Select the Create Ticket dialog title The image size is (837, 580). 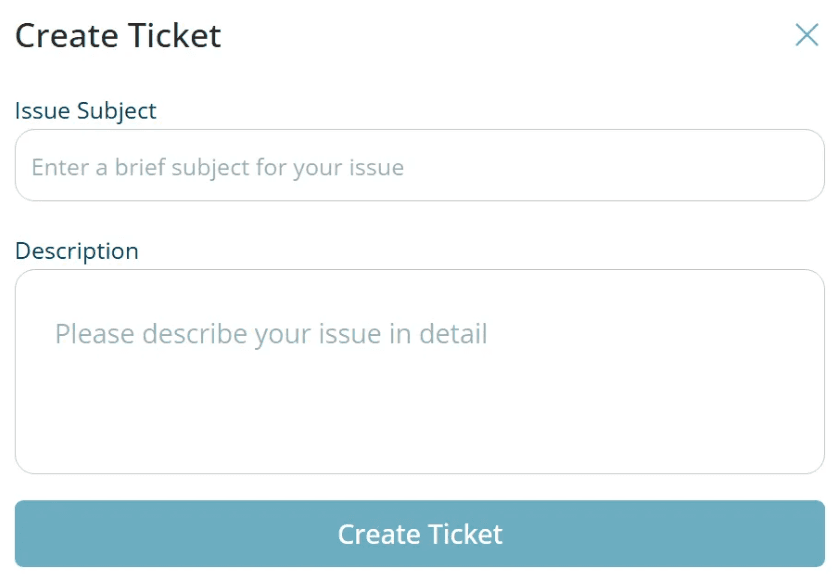click(x=117, y=35)
